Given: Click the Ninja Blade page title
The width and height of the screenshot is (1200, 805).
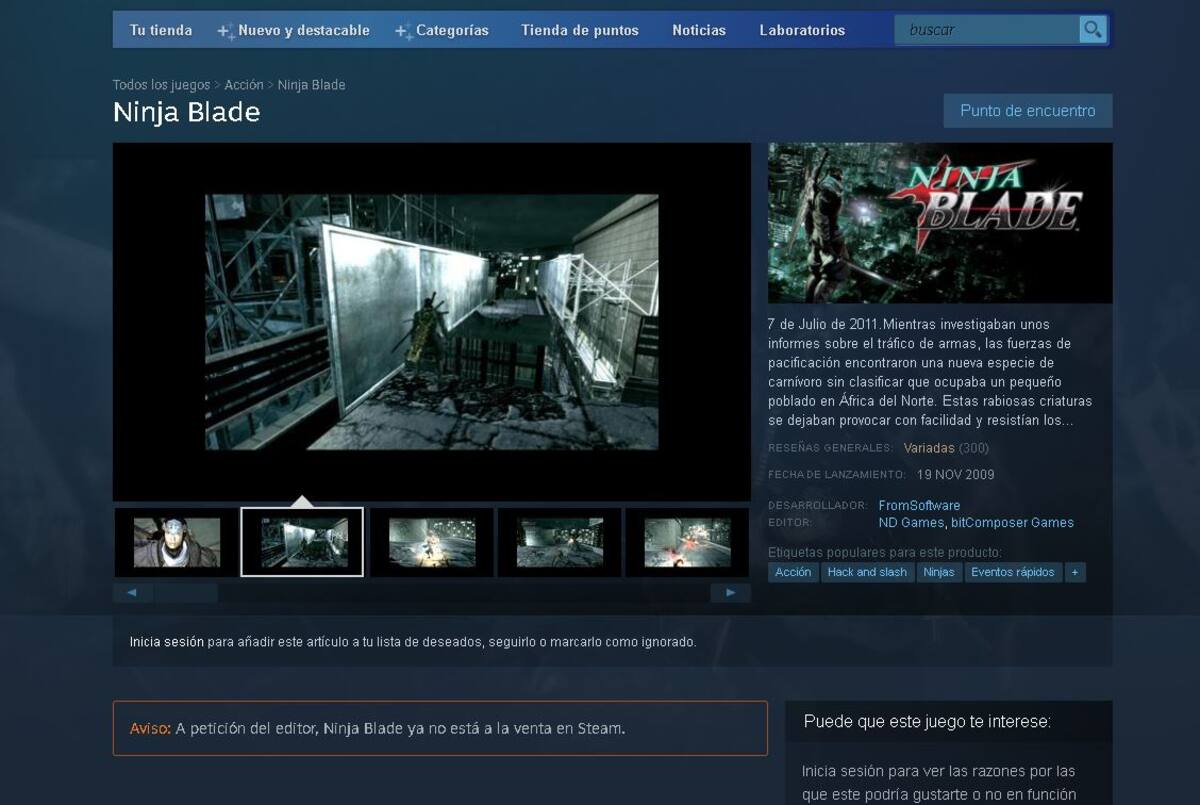Looking at the screenshot, I should pyautogui.click(x=187, y=112).
